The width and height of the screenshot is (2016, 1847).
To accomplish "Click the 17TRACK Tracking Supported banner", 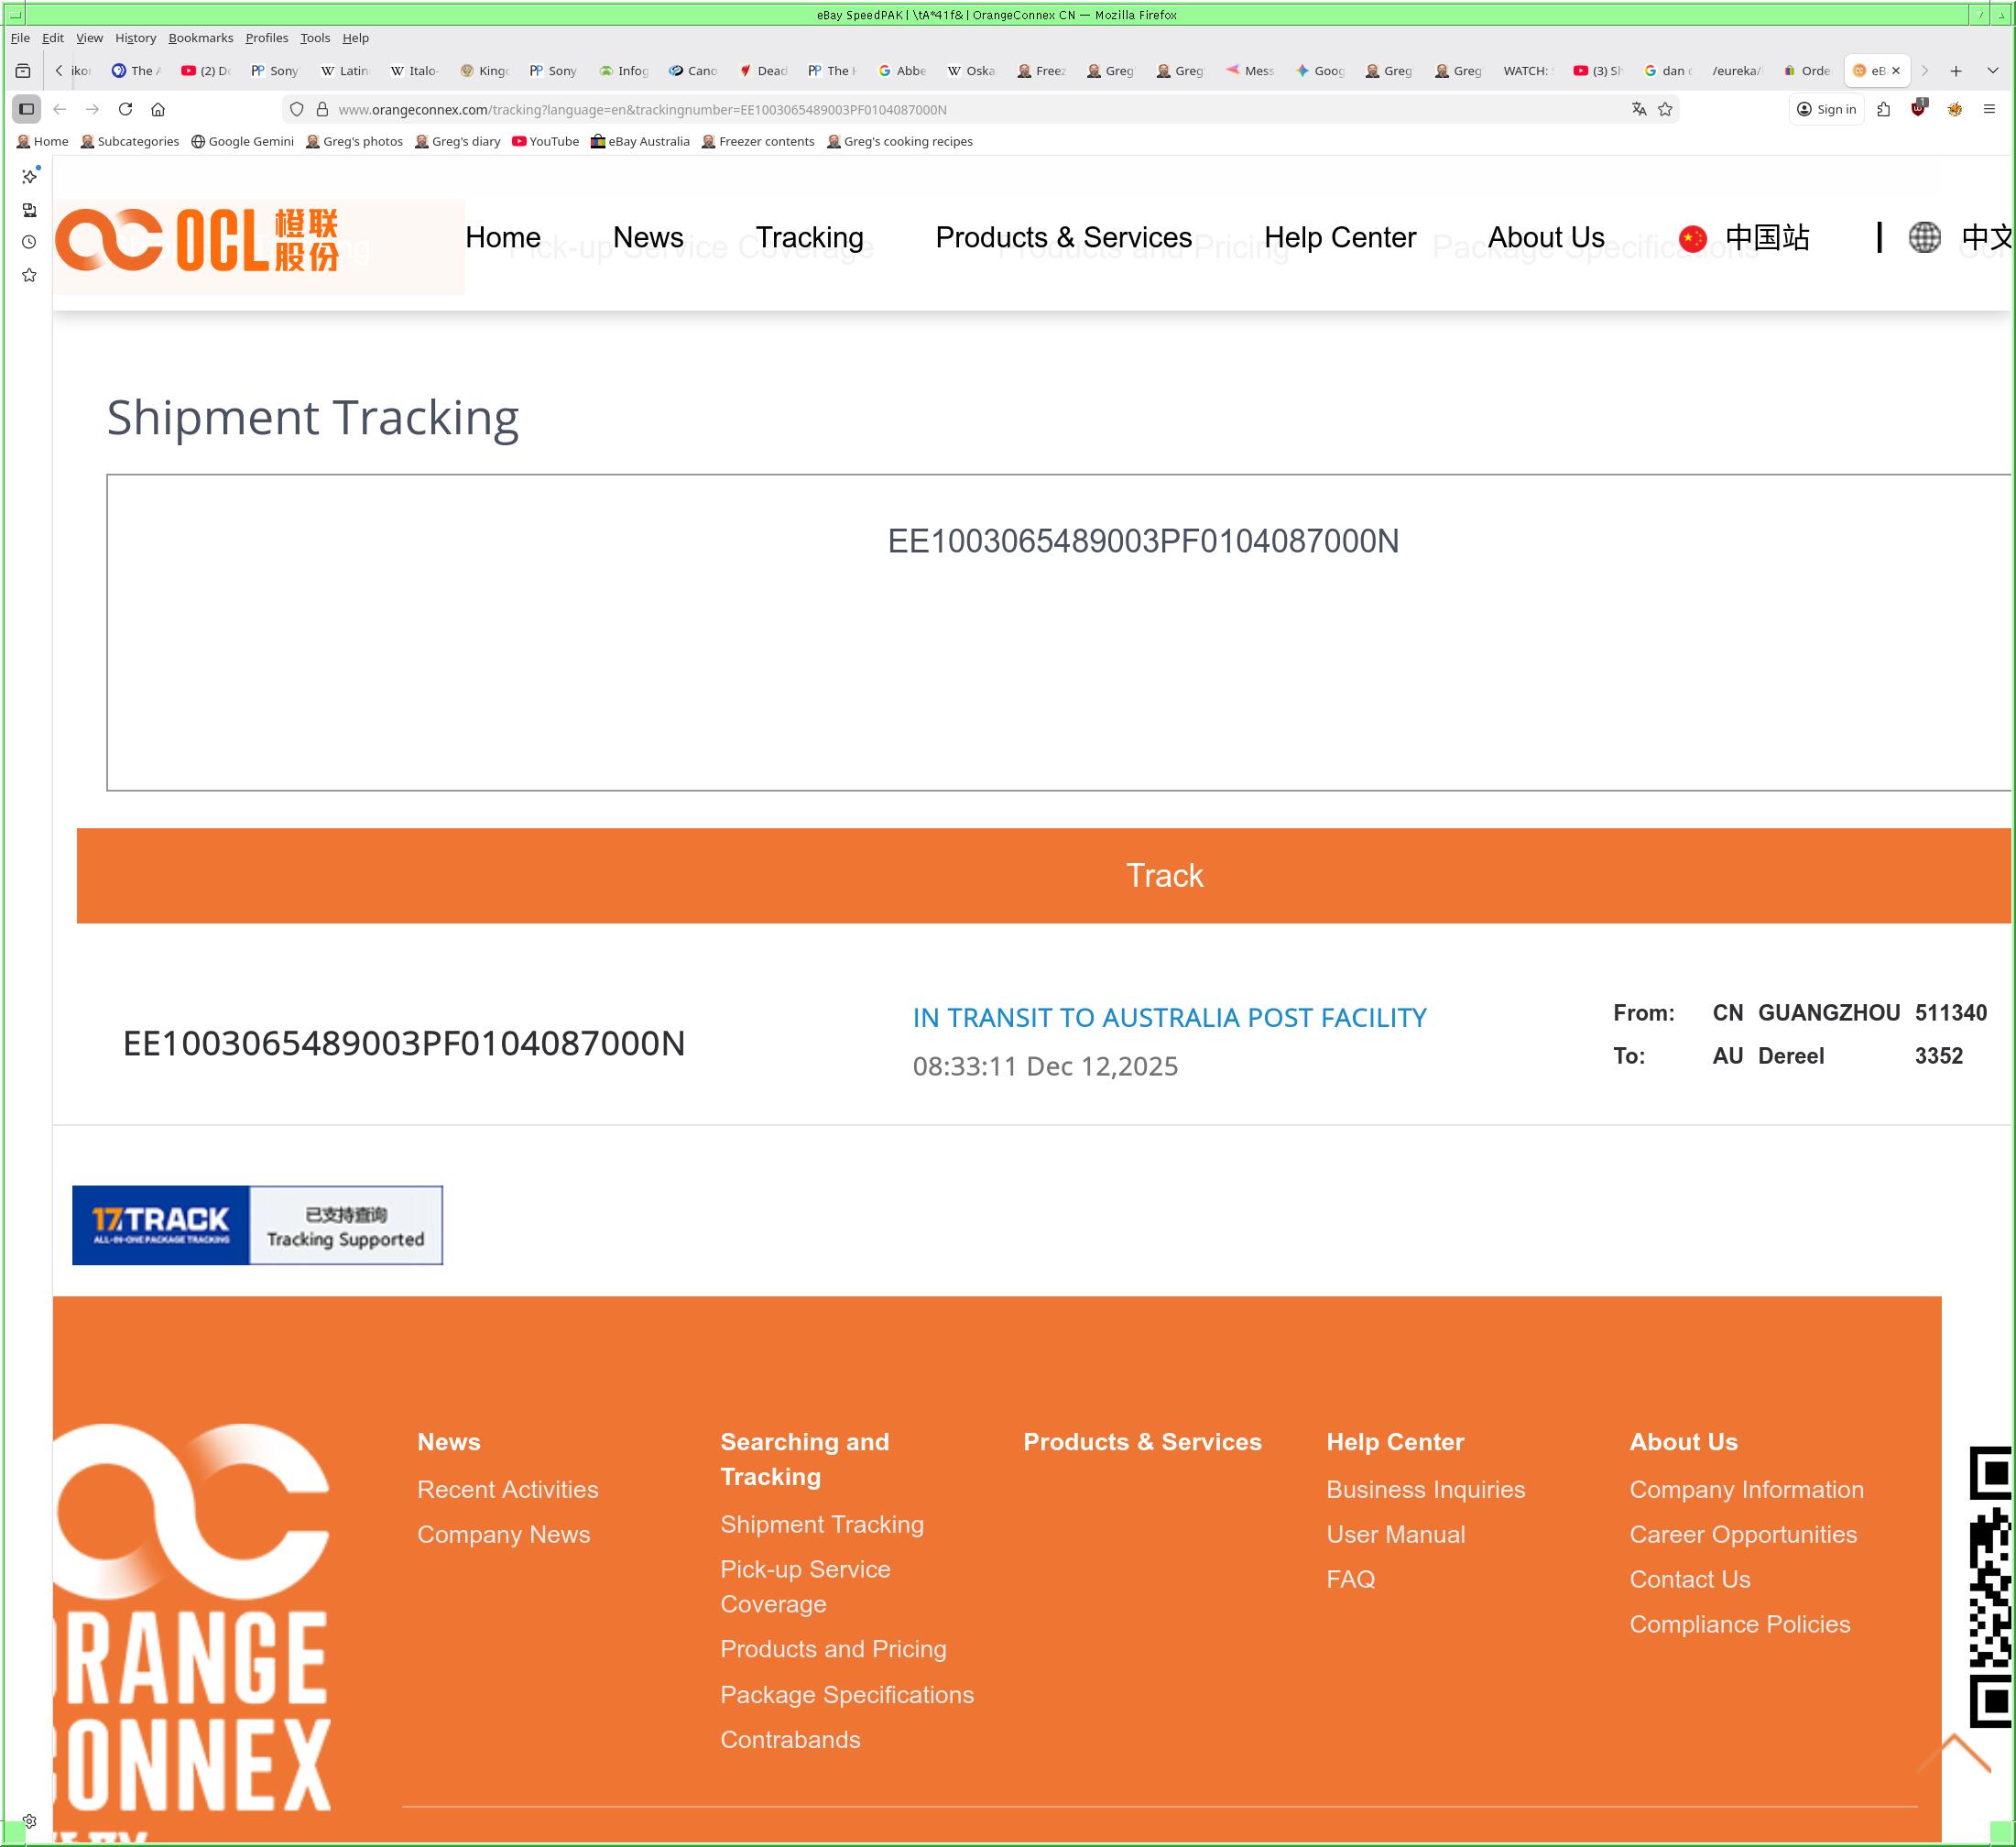I will (257, 1225).
